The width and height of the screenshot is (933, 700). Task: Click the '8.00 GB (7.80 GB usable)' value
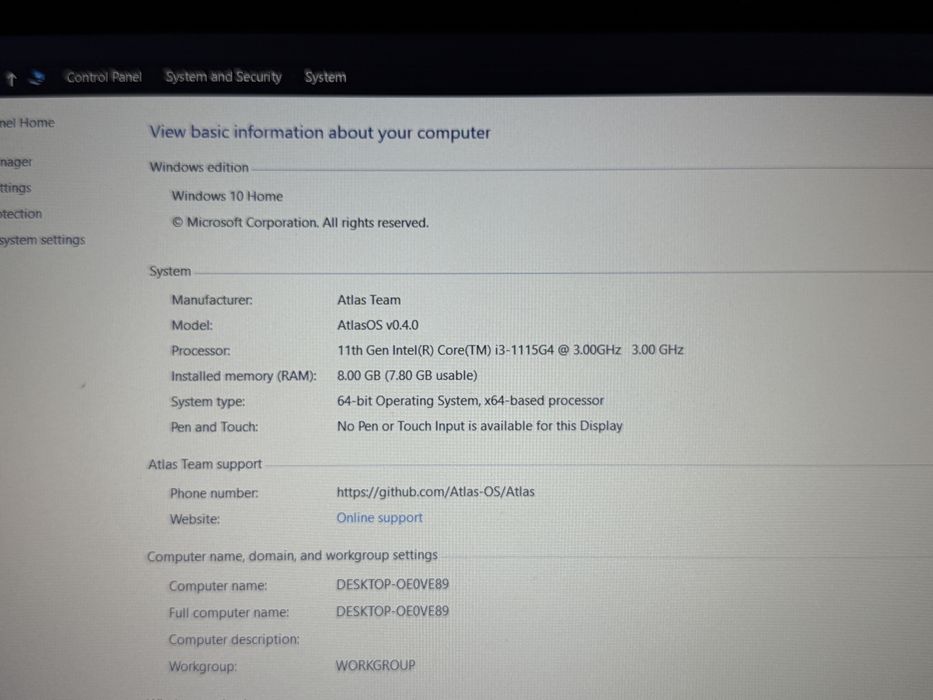(x=407, y=376)
